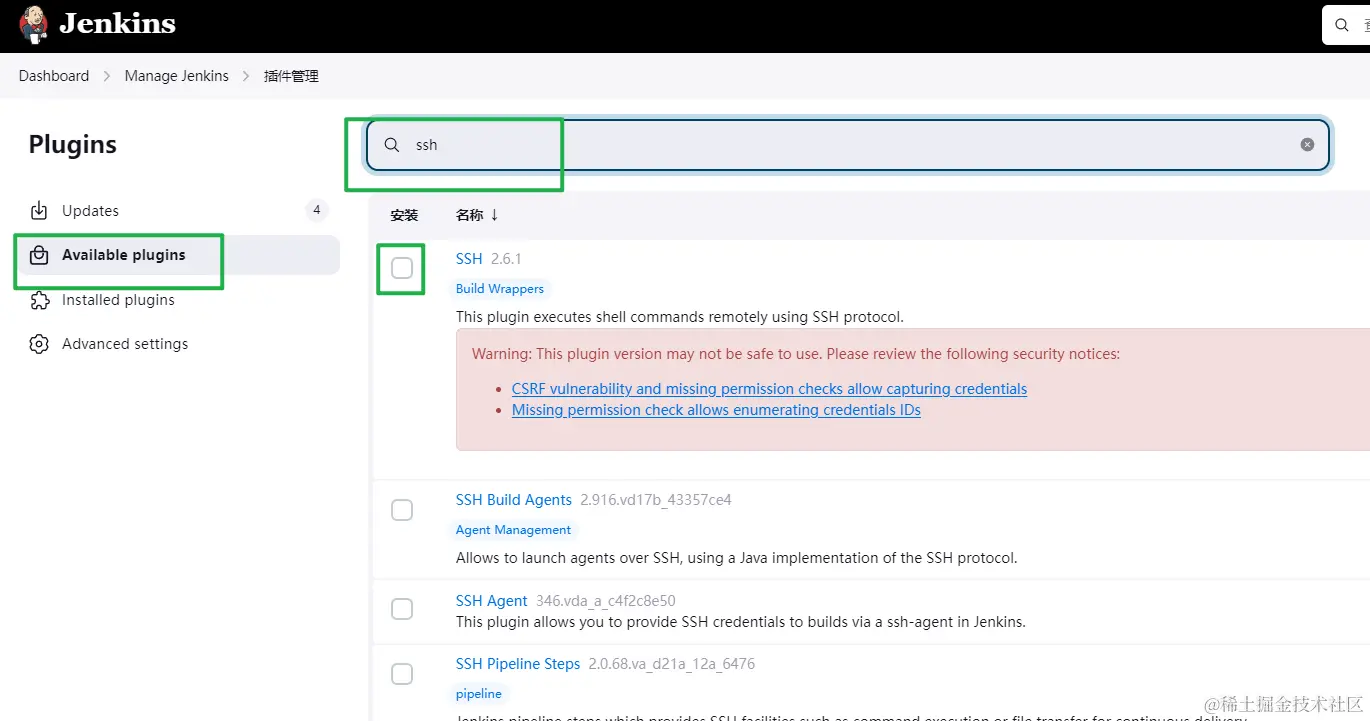Go to Dashboard breadcrumb
Image resolution: width=1370 pixels, height=721 pixels.
(x=54, y=76)
